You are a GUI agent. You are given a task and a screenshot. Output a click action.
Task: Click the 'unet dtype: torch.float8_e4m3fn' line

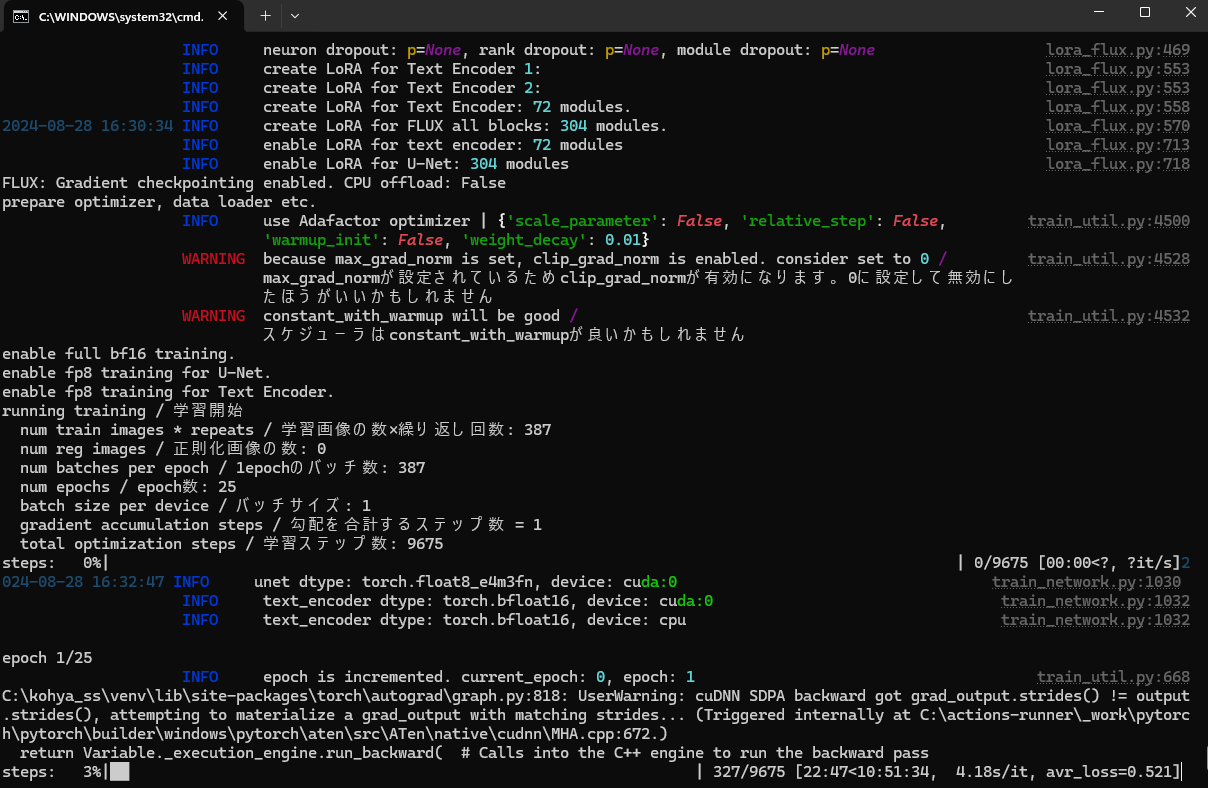point(466,582)
